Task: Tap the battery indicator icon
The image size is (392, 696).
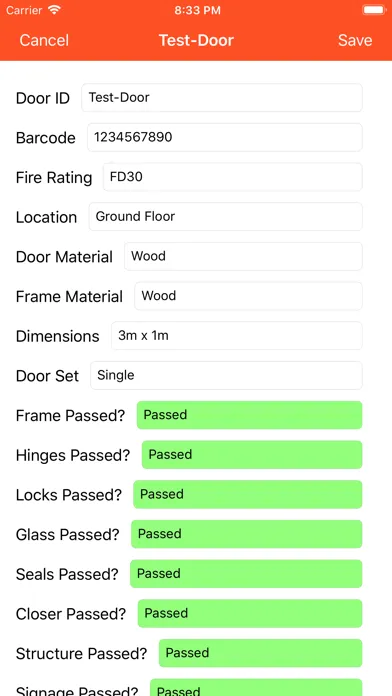Action: (374, 10)
